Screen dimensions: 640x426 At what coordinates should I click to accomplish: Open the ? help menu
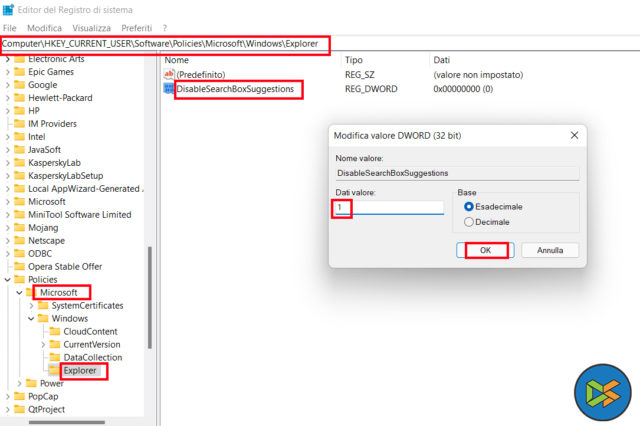coord(164,28)
